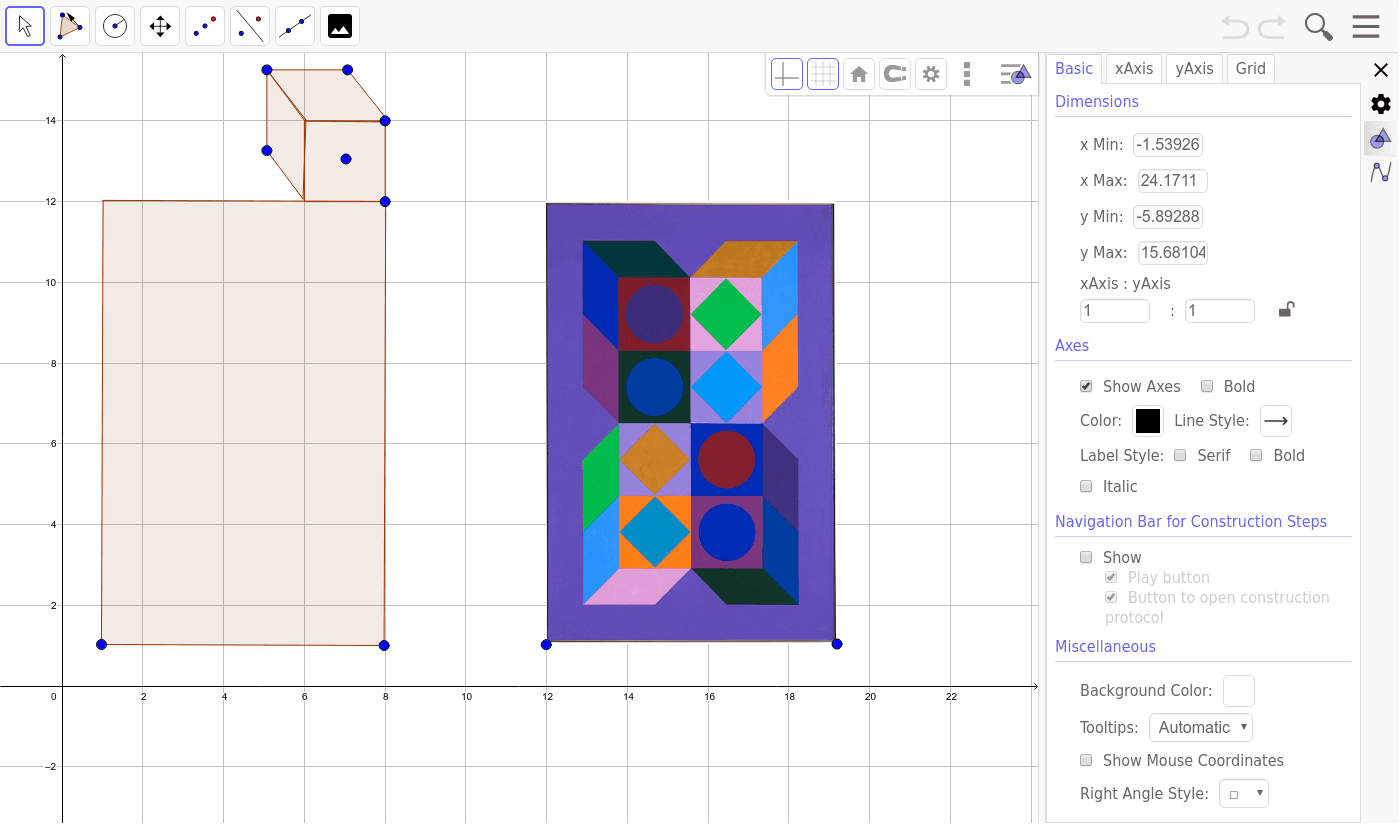This screenshot has height=825, width=1400.
Task: Click the Navigation Bar for Construction Steps heading
Action: (x=1191, y=521)
